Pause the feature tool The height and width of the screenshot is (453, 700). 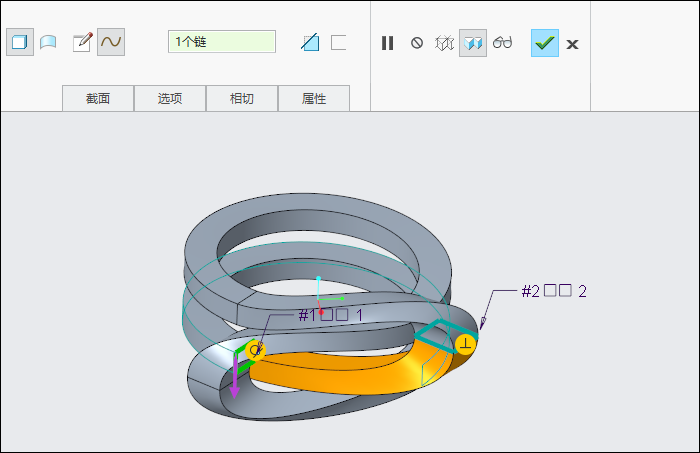[x=388, y=43]
